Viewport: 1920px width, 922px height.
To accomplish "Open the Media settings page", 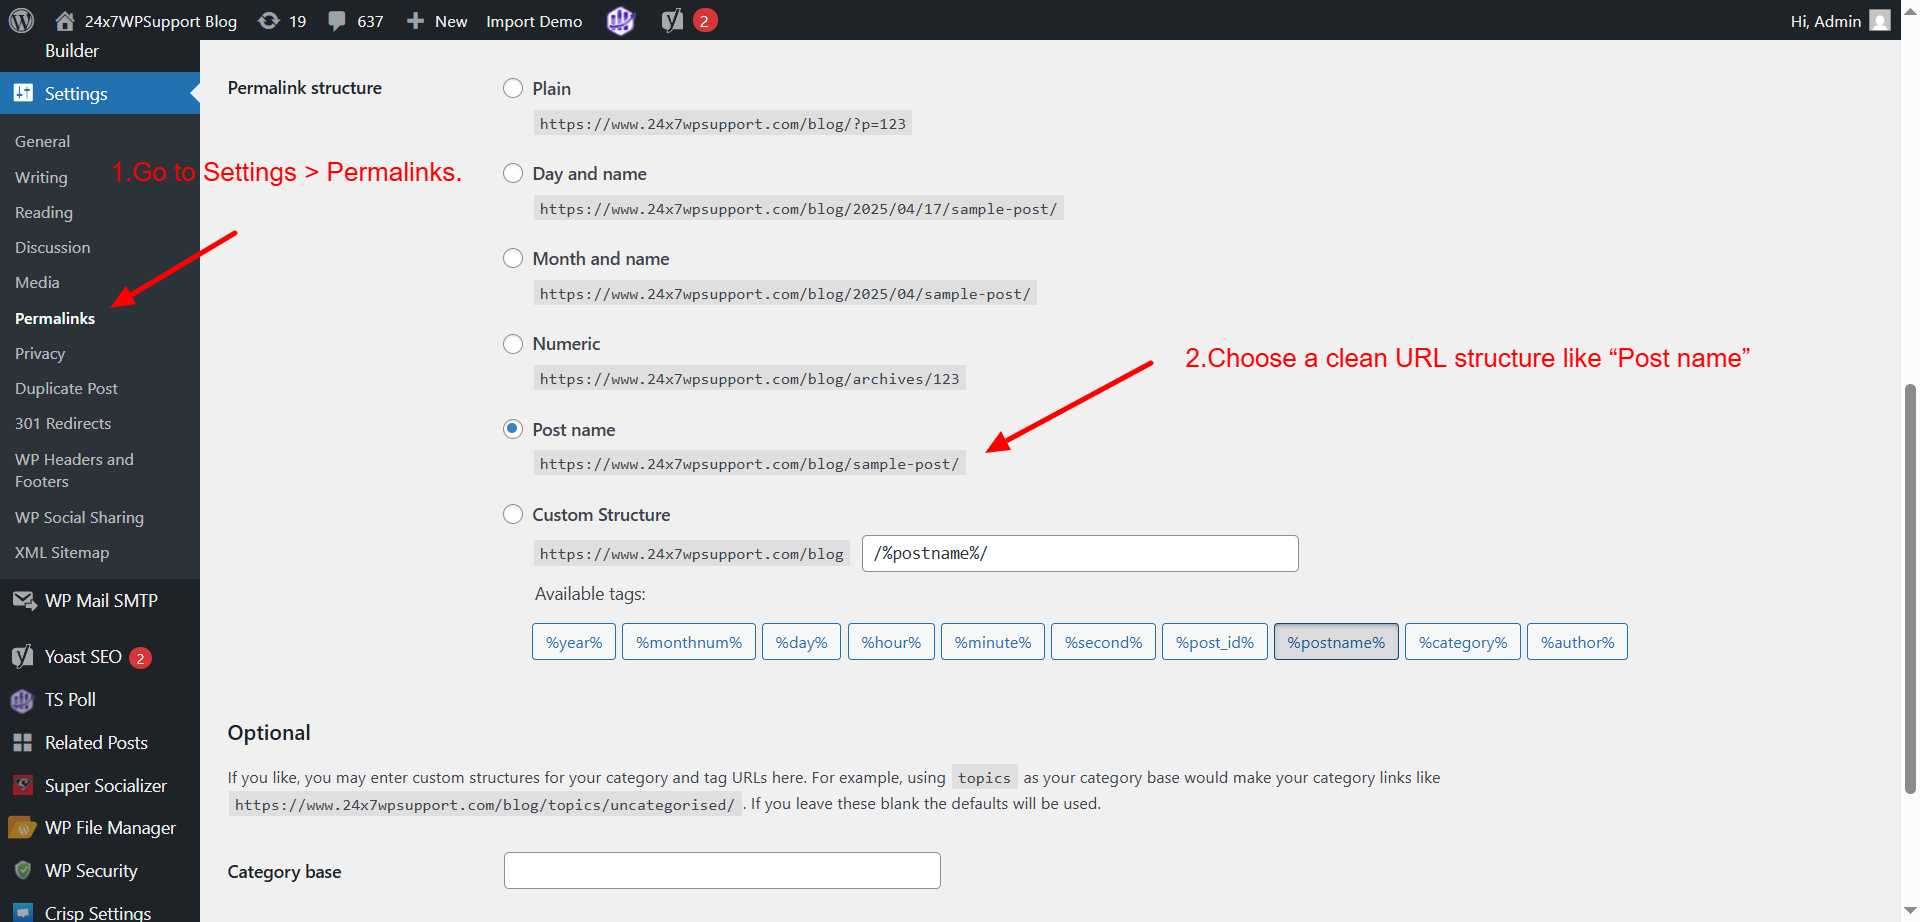I will pyautogui.click(x=37, y=282).
